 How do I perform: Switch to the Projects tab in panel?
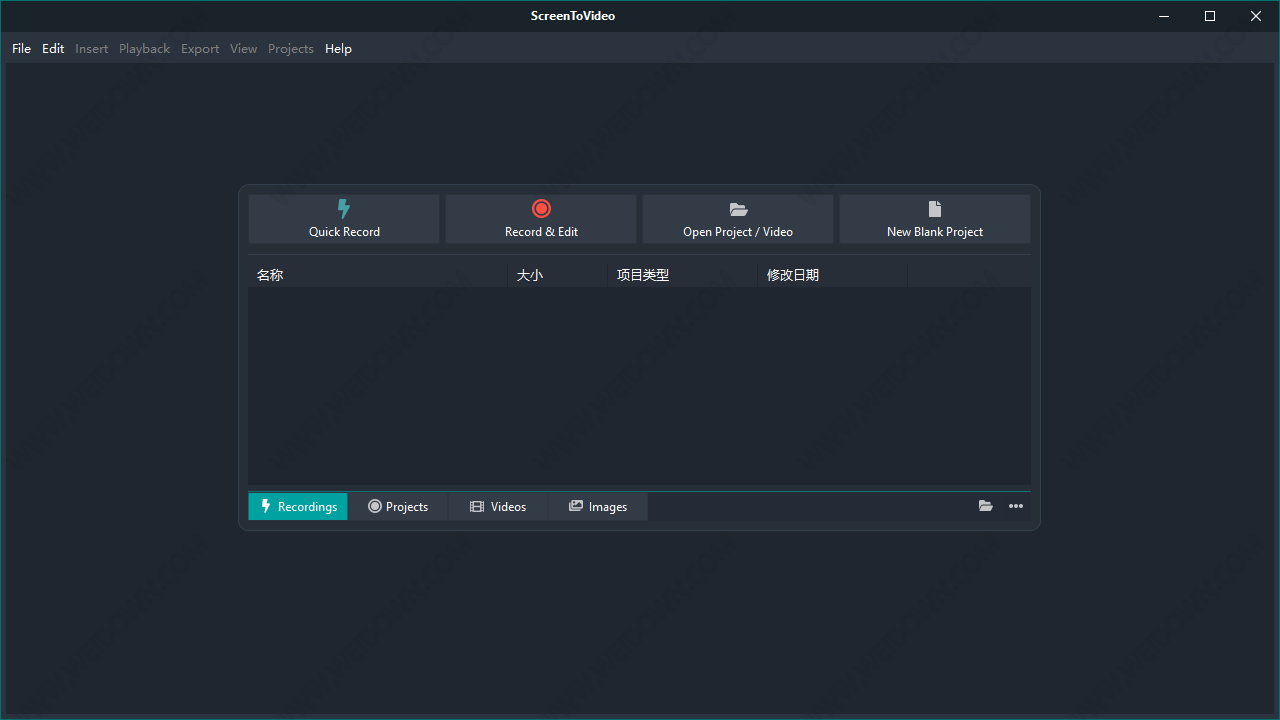pyautogui.click(x=398, y=506)
